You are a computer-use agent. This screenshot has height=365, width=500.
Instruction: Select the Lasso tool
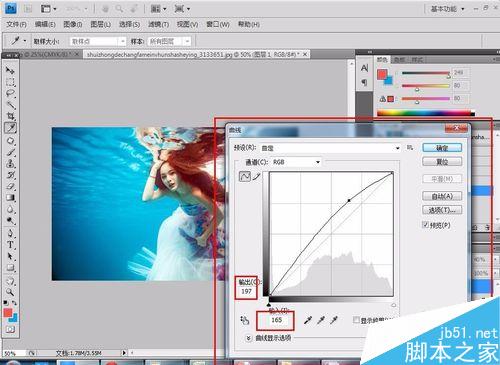click(10, 93)
